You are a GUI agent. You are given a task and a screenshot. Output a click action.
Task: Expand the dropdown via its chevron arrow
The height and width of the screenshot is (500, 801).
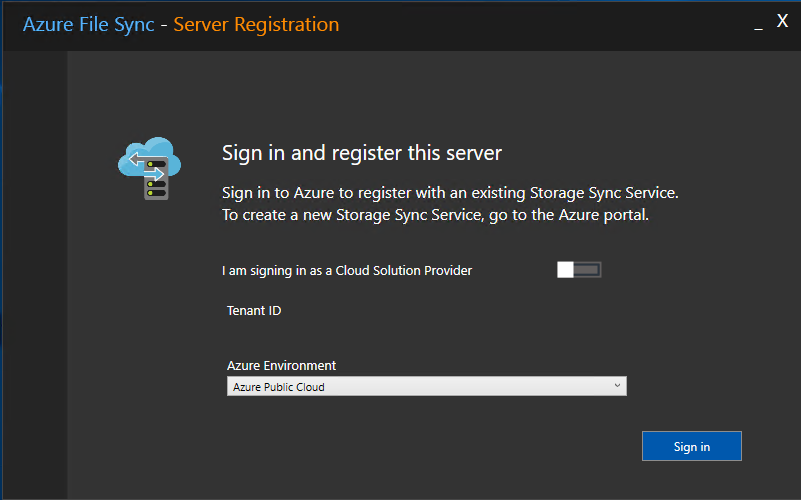point(617,386)
